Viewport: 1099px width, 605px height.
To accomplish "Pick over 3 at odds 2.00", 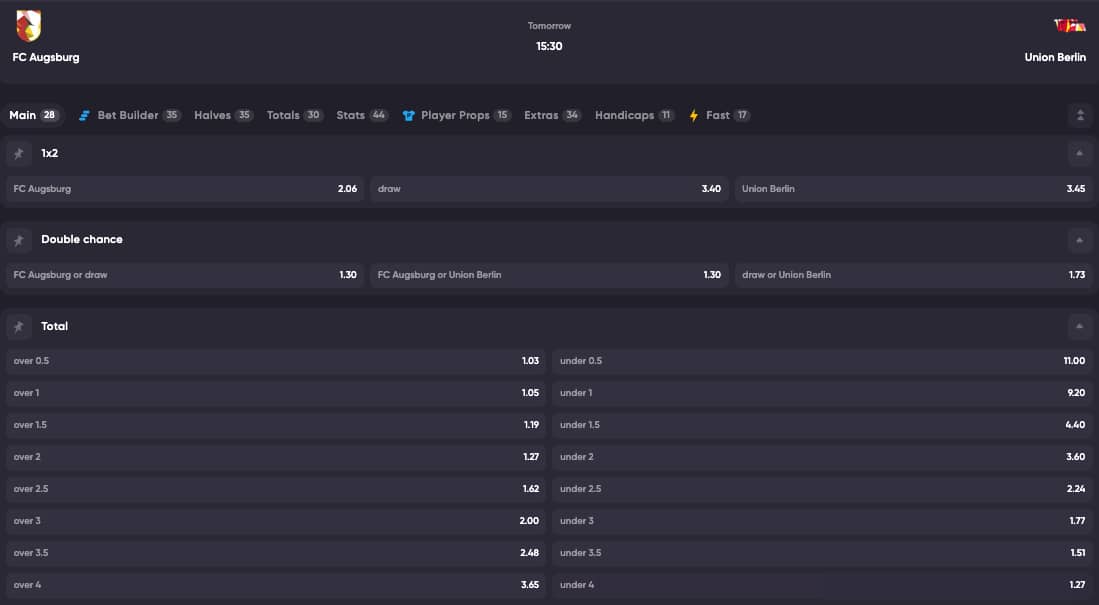I will 276,521.
